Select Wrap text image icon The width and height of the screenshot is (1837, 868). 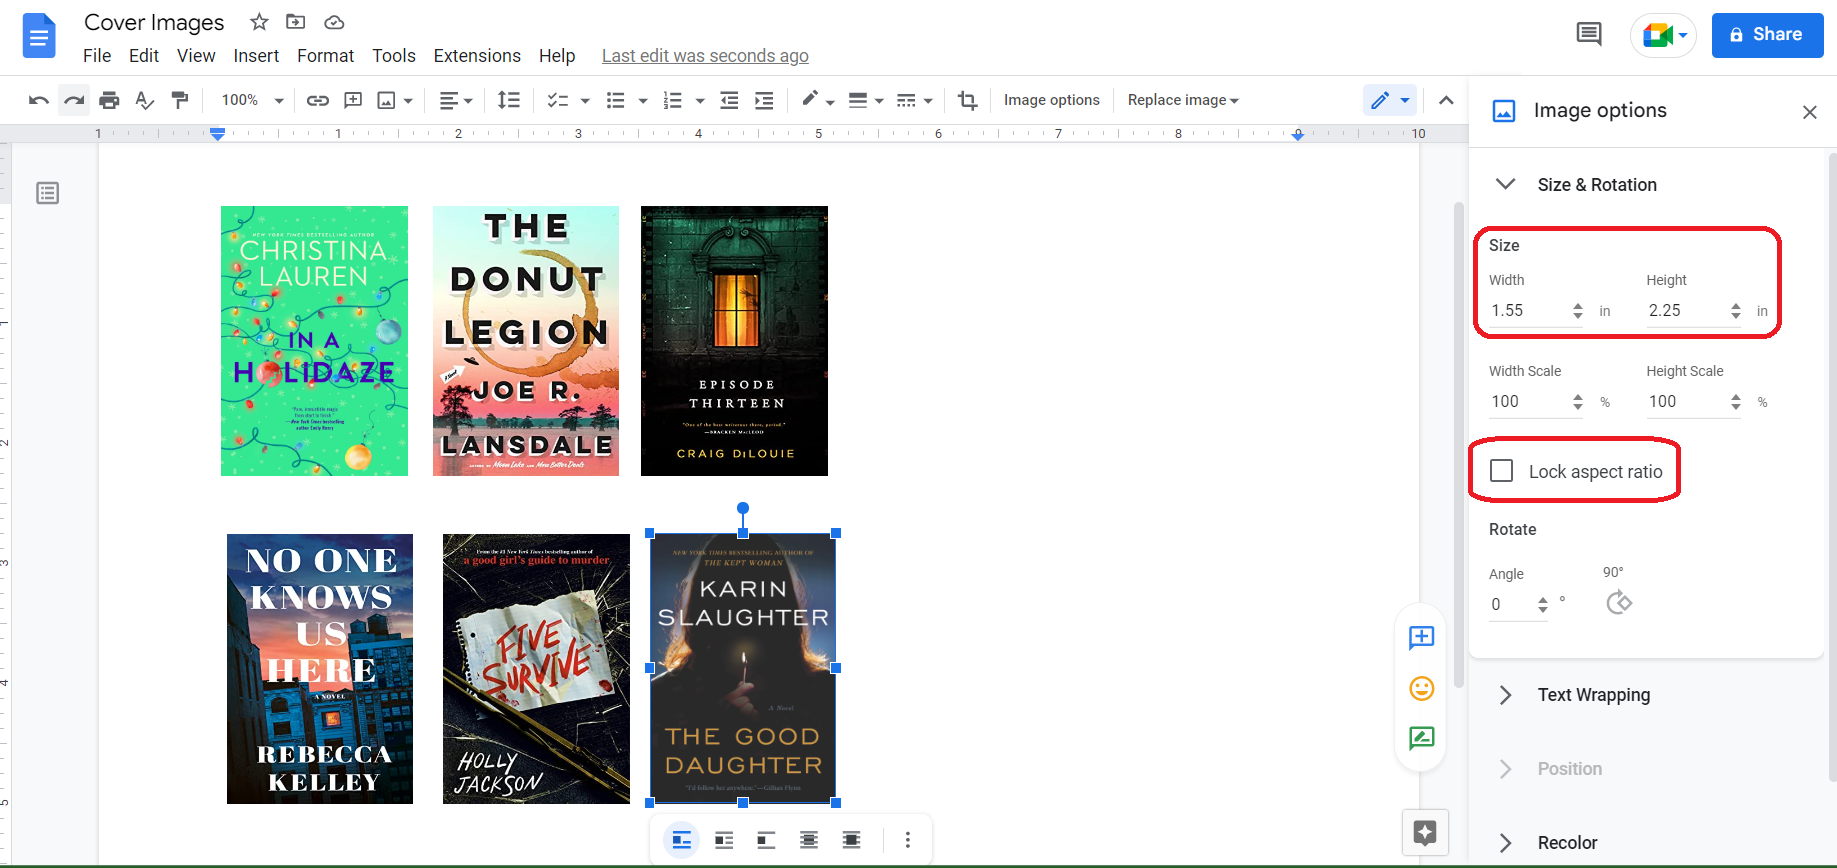click(724, 840)
